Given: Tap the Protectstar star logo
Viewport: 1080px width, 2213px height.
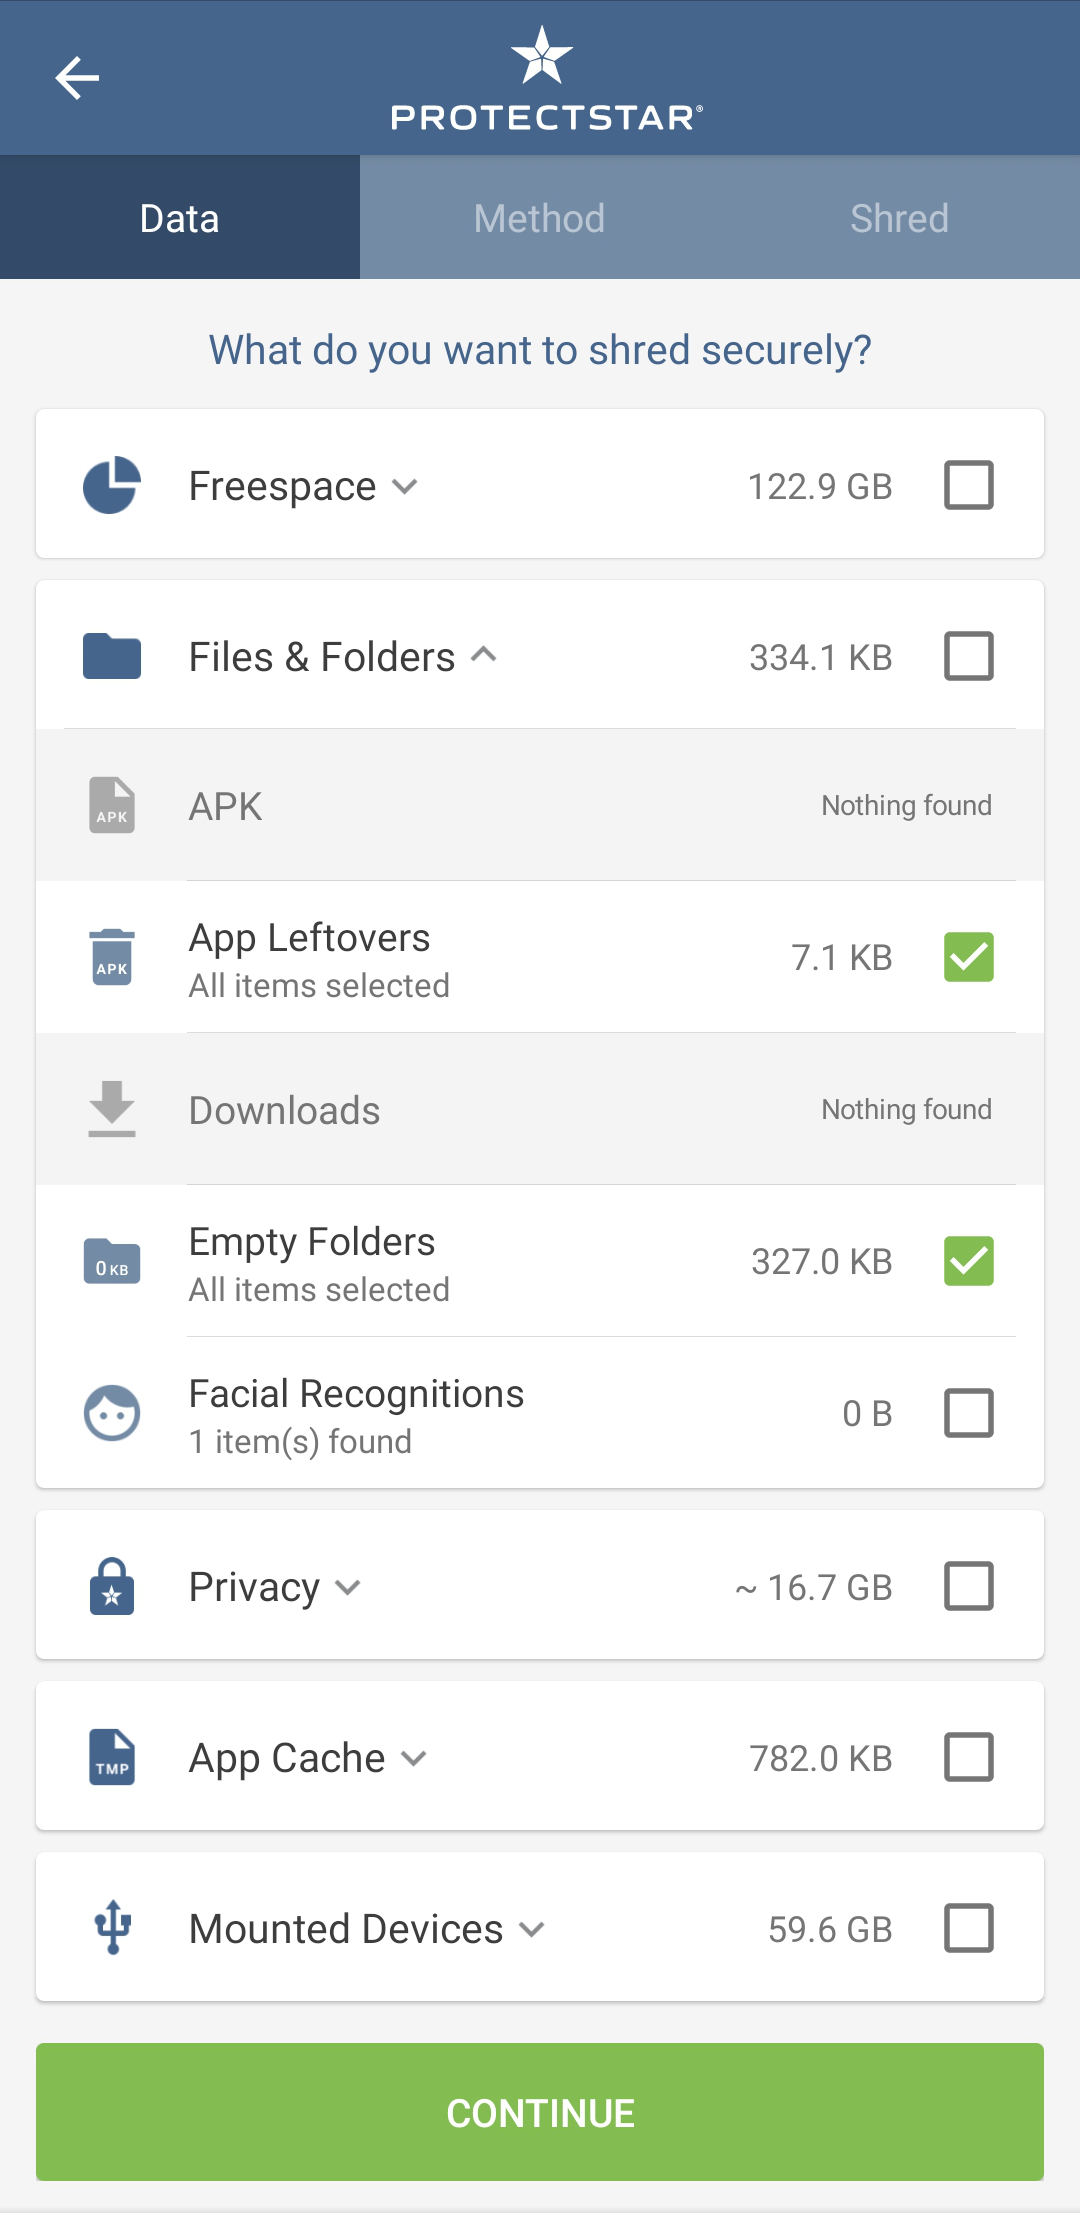Looking at the screenshot, I should (x=541, y=56).
